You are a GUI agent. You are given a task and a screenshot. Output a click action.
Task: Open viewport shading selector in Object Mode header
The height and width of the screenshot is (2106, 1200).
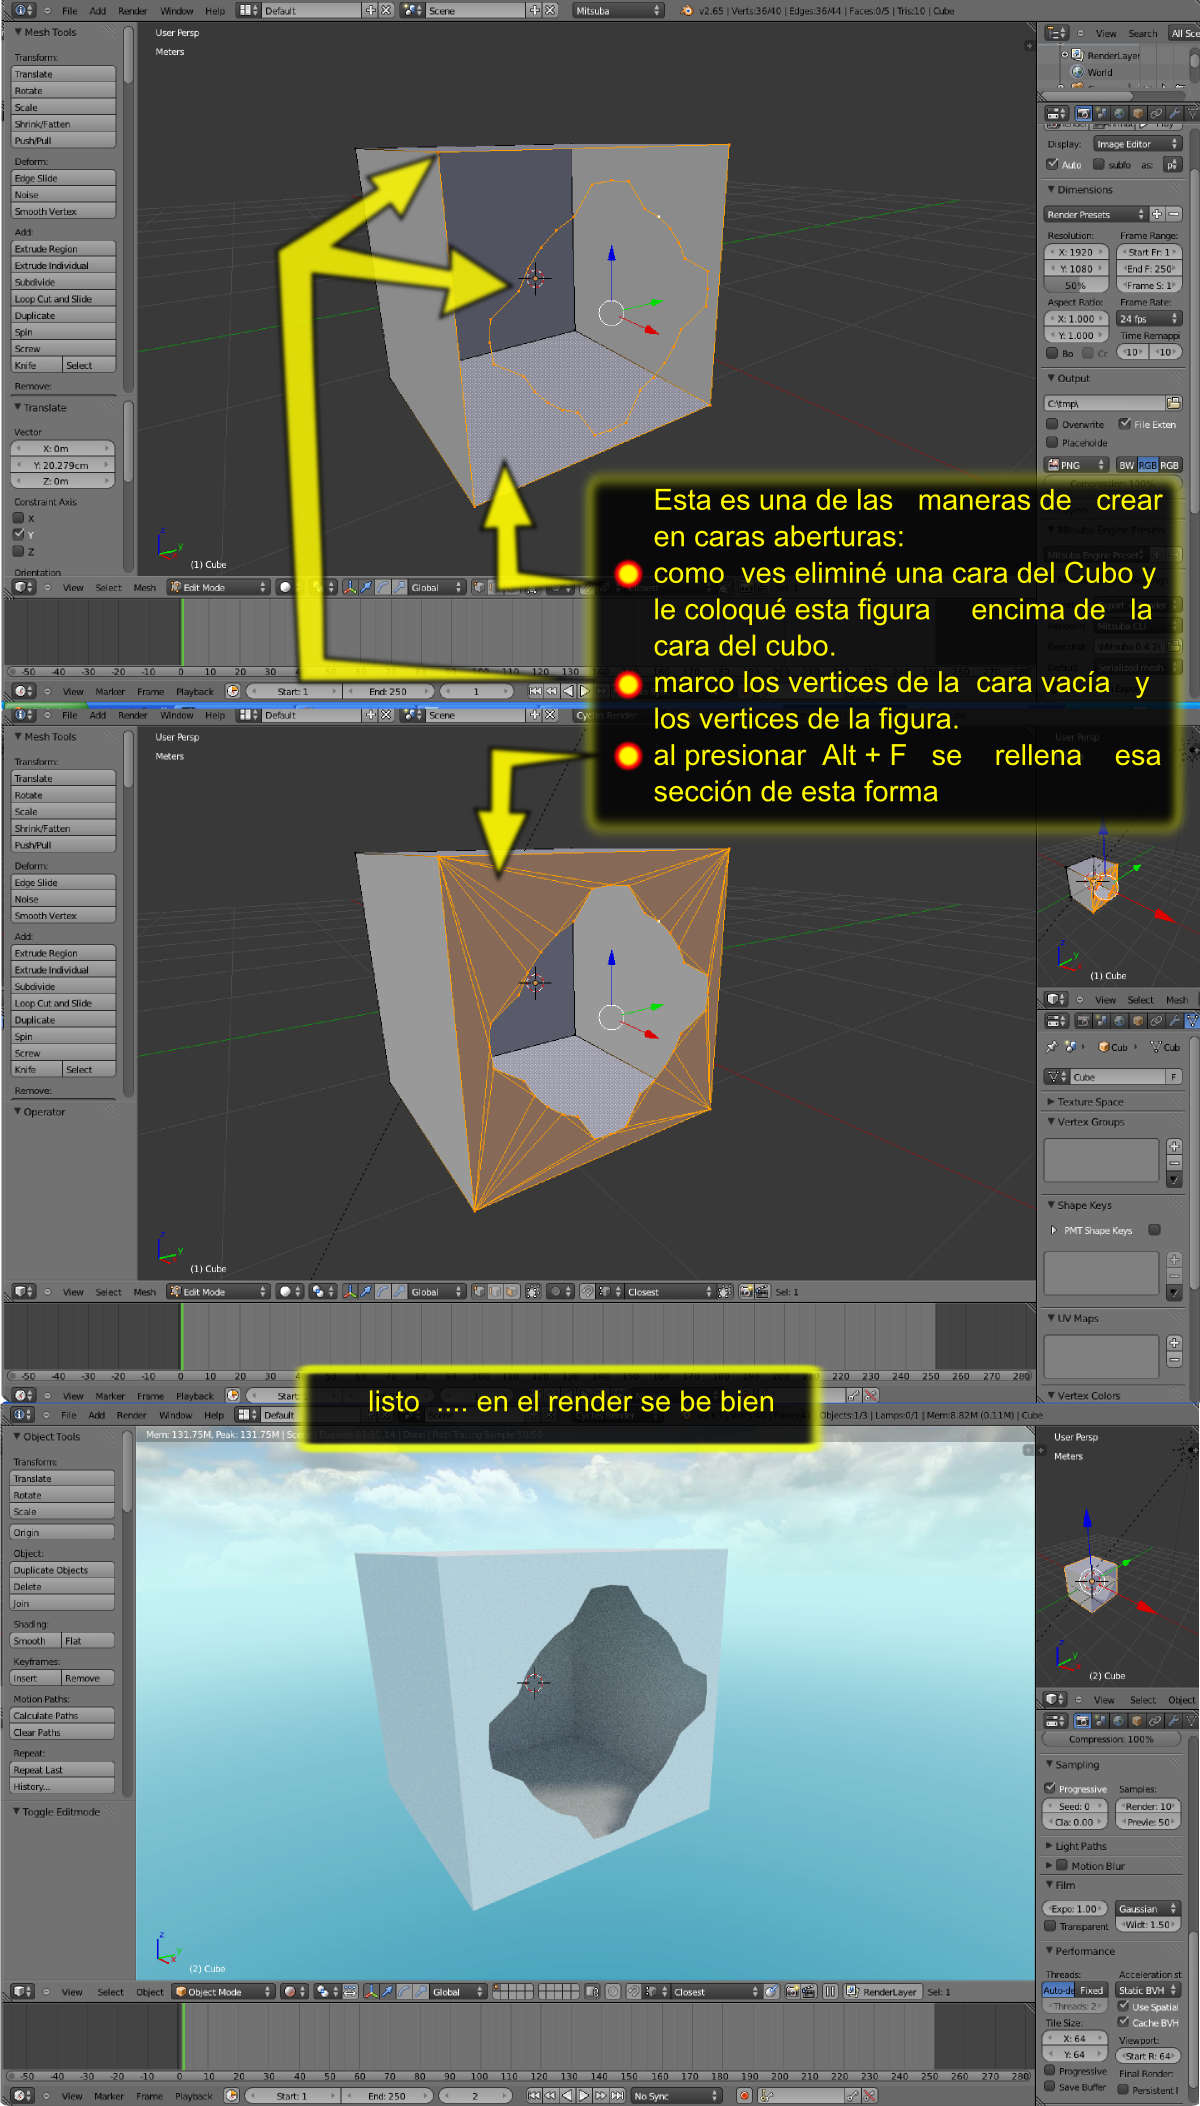coord(292,1991)
